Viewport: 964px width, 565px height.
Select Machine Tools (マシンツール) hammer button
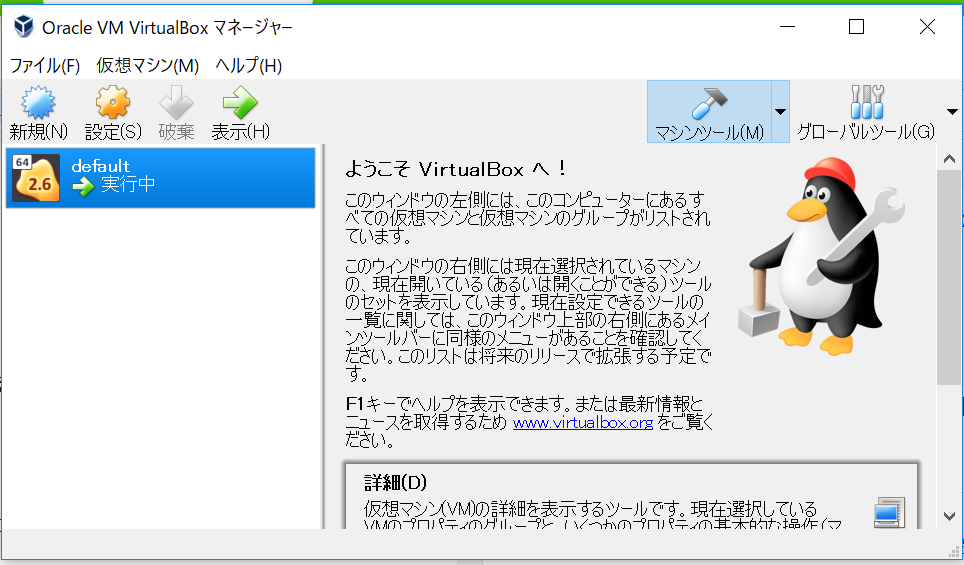(709, 112)
